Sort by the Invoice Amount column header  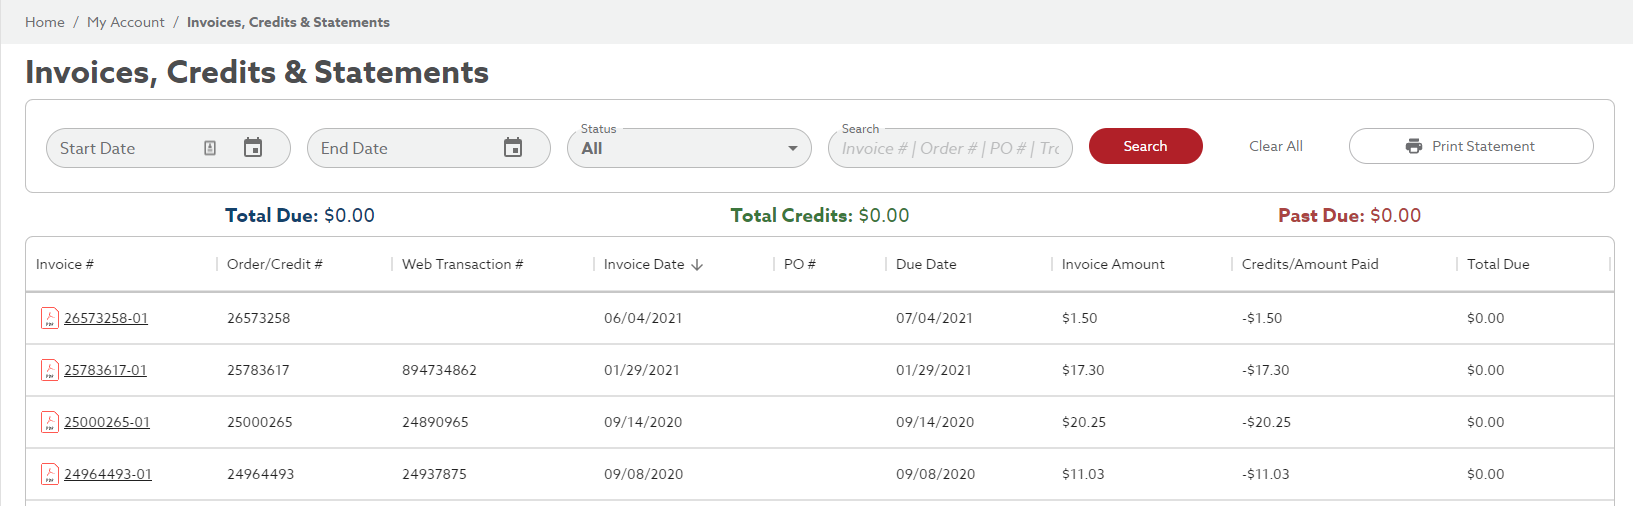tap(1113, 264)
